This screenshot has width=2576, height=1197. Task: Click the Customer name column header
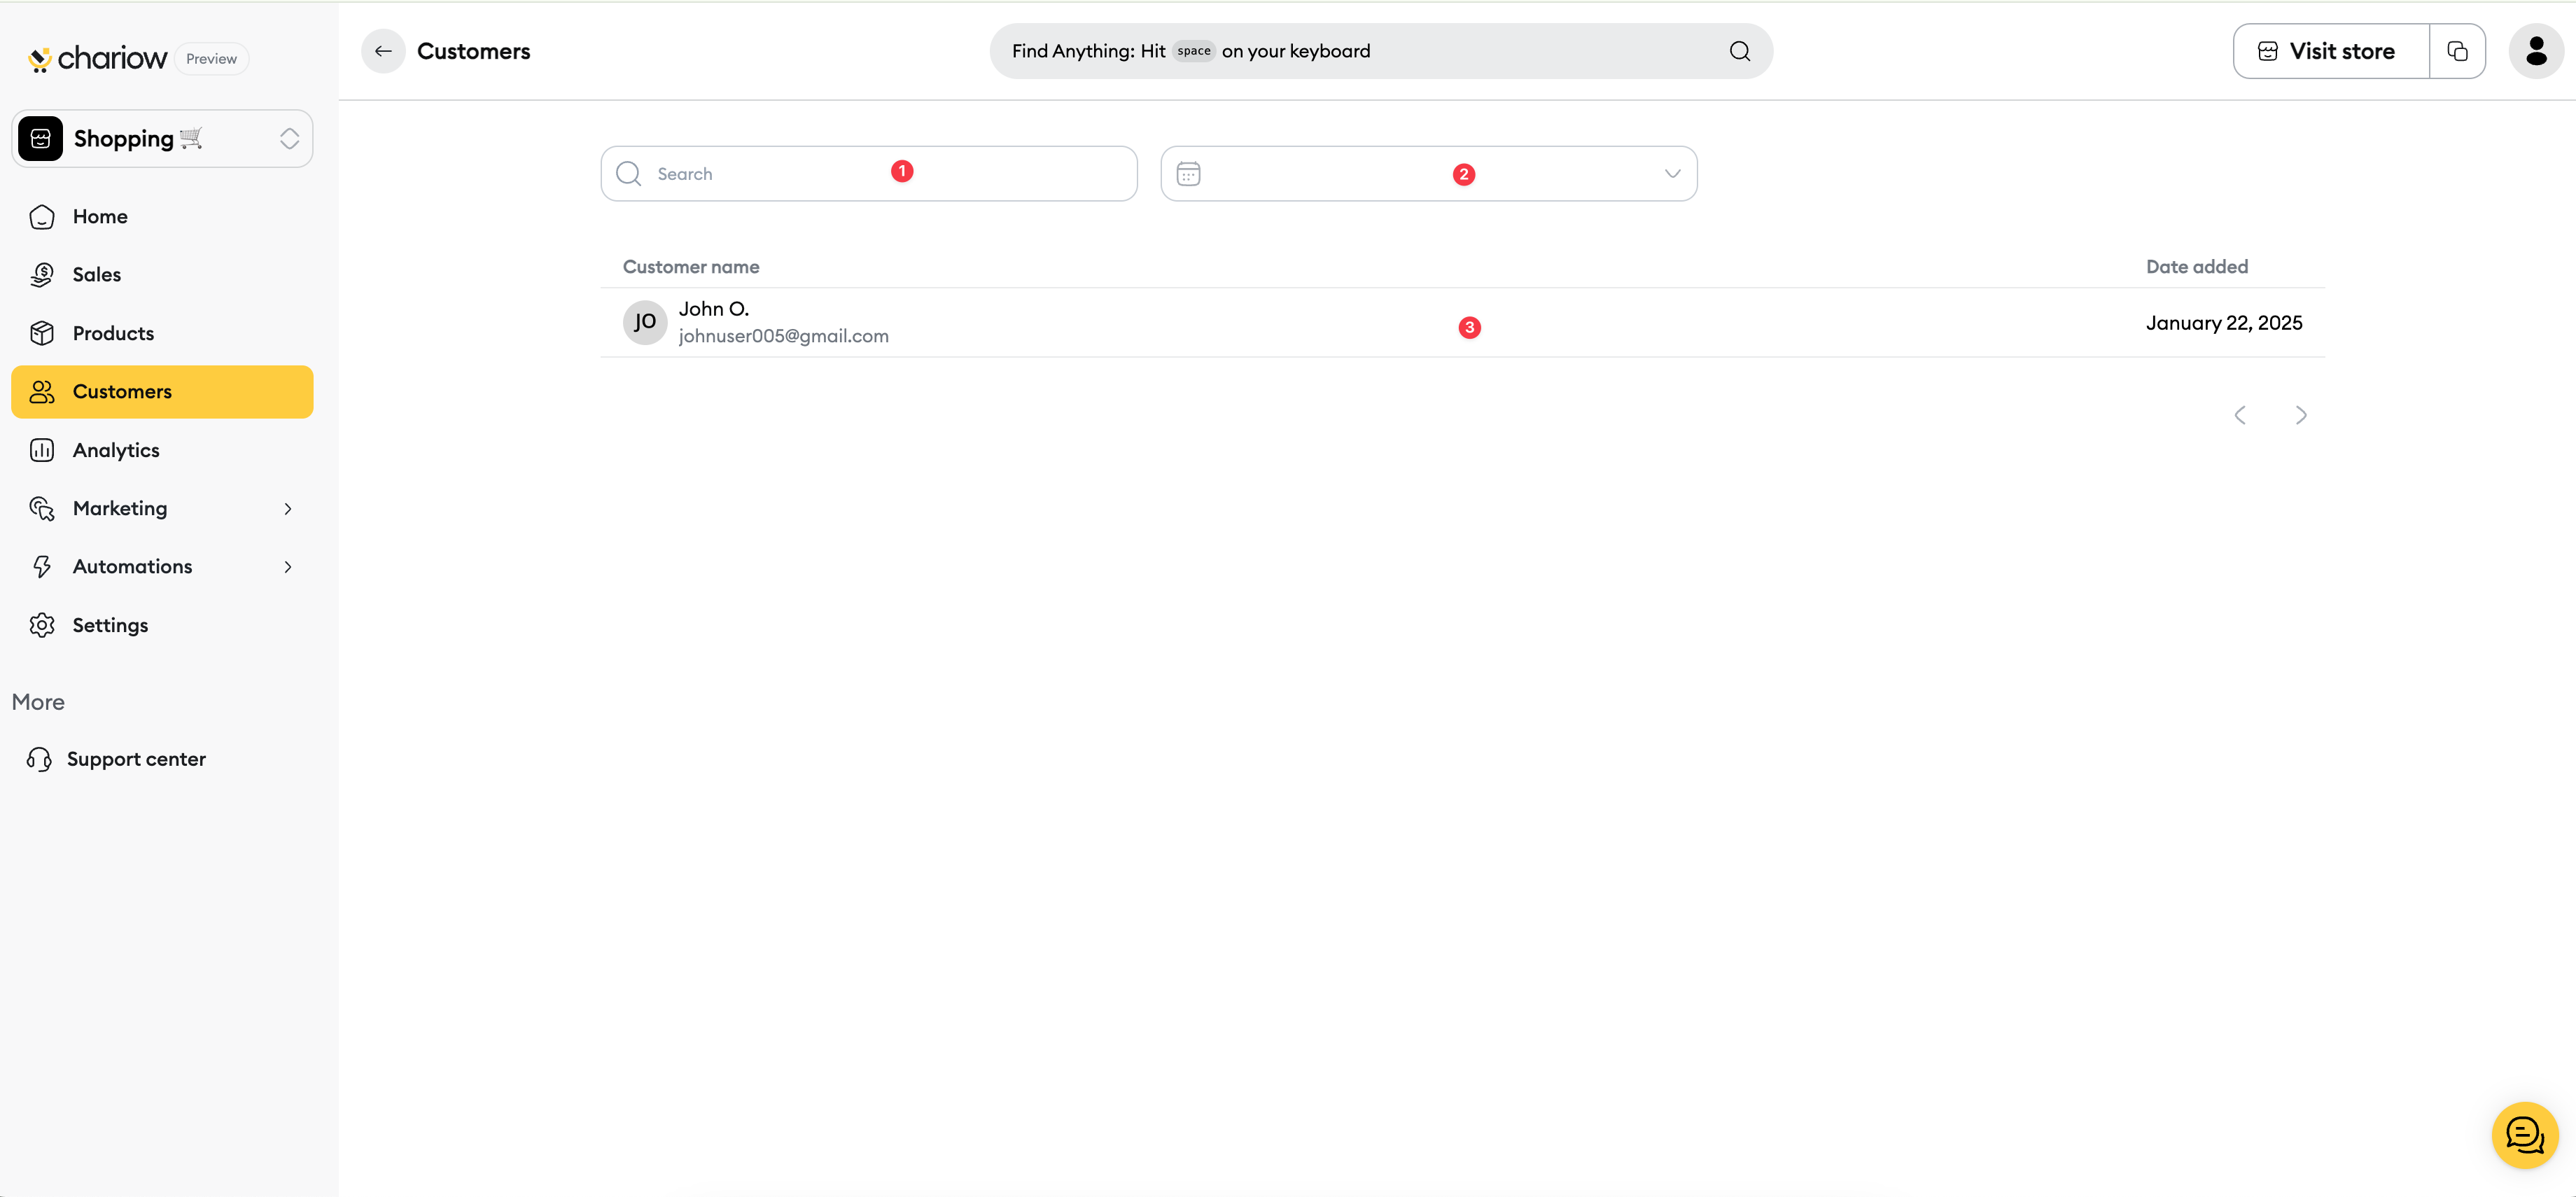pyautogui.click(x=691, y=267)
